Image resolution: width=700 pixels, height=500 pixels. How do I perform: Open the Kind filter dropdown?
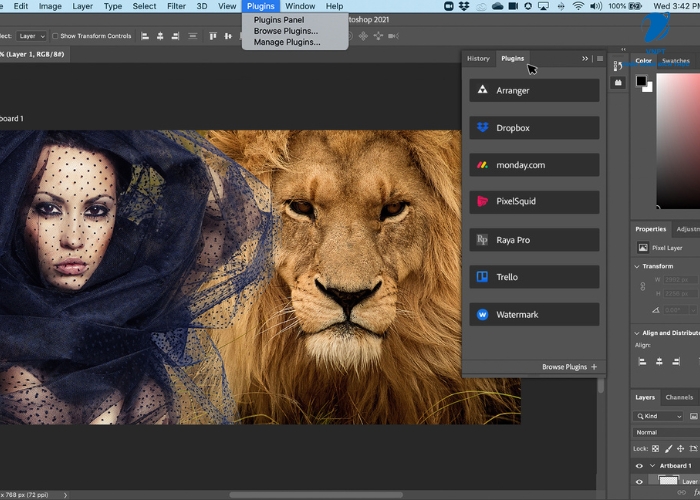(658, 416)
